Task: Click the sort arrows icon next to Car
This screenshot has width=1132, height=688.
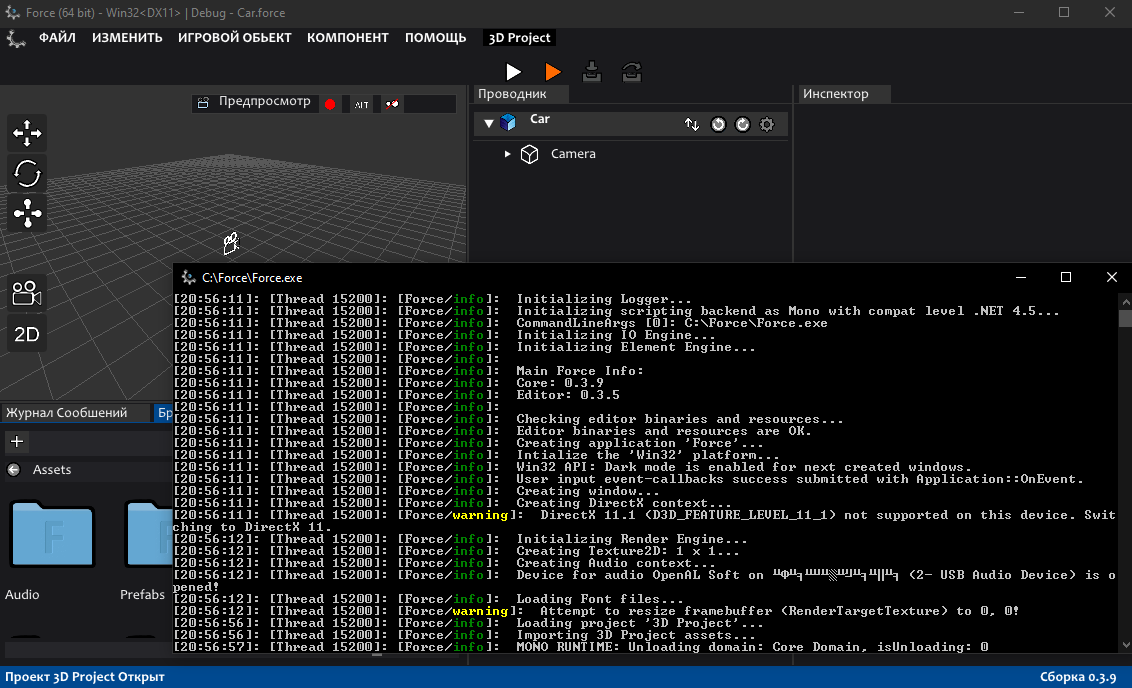Action: pyautogui.click(x=692, y=123)
